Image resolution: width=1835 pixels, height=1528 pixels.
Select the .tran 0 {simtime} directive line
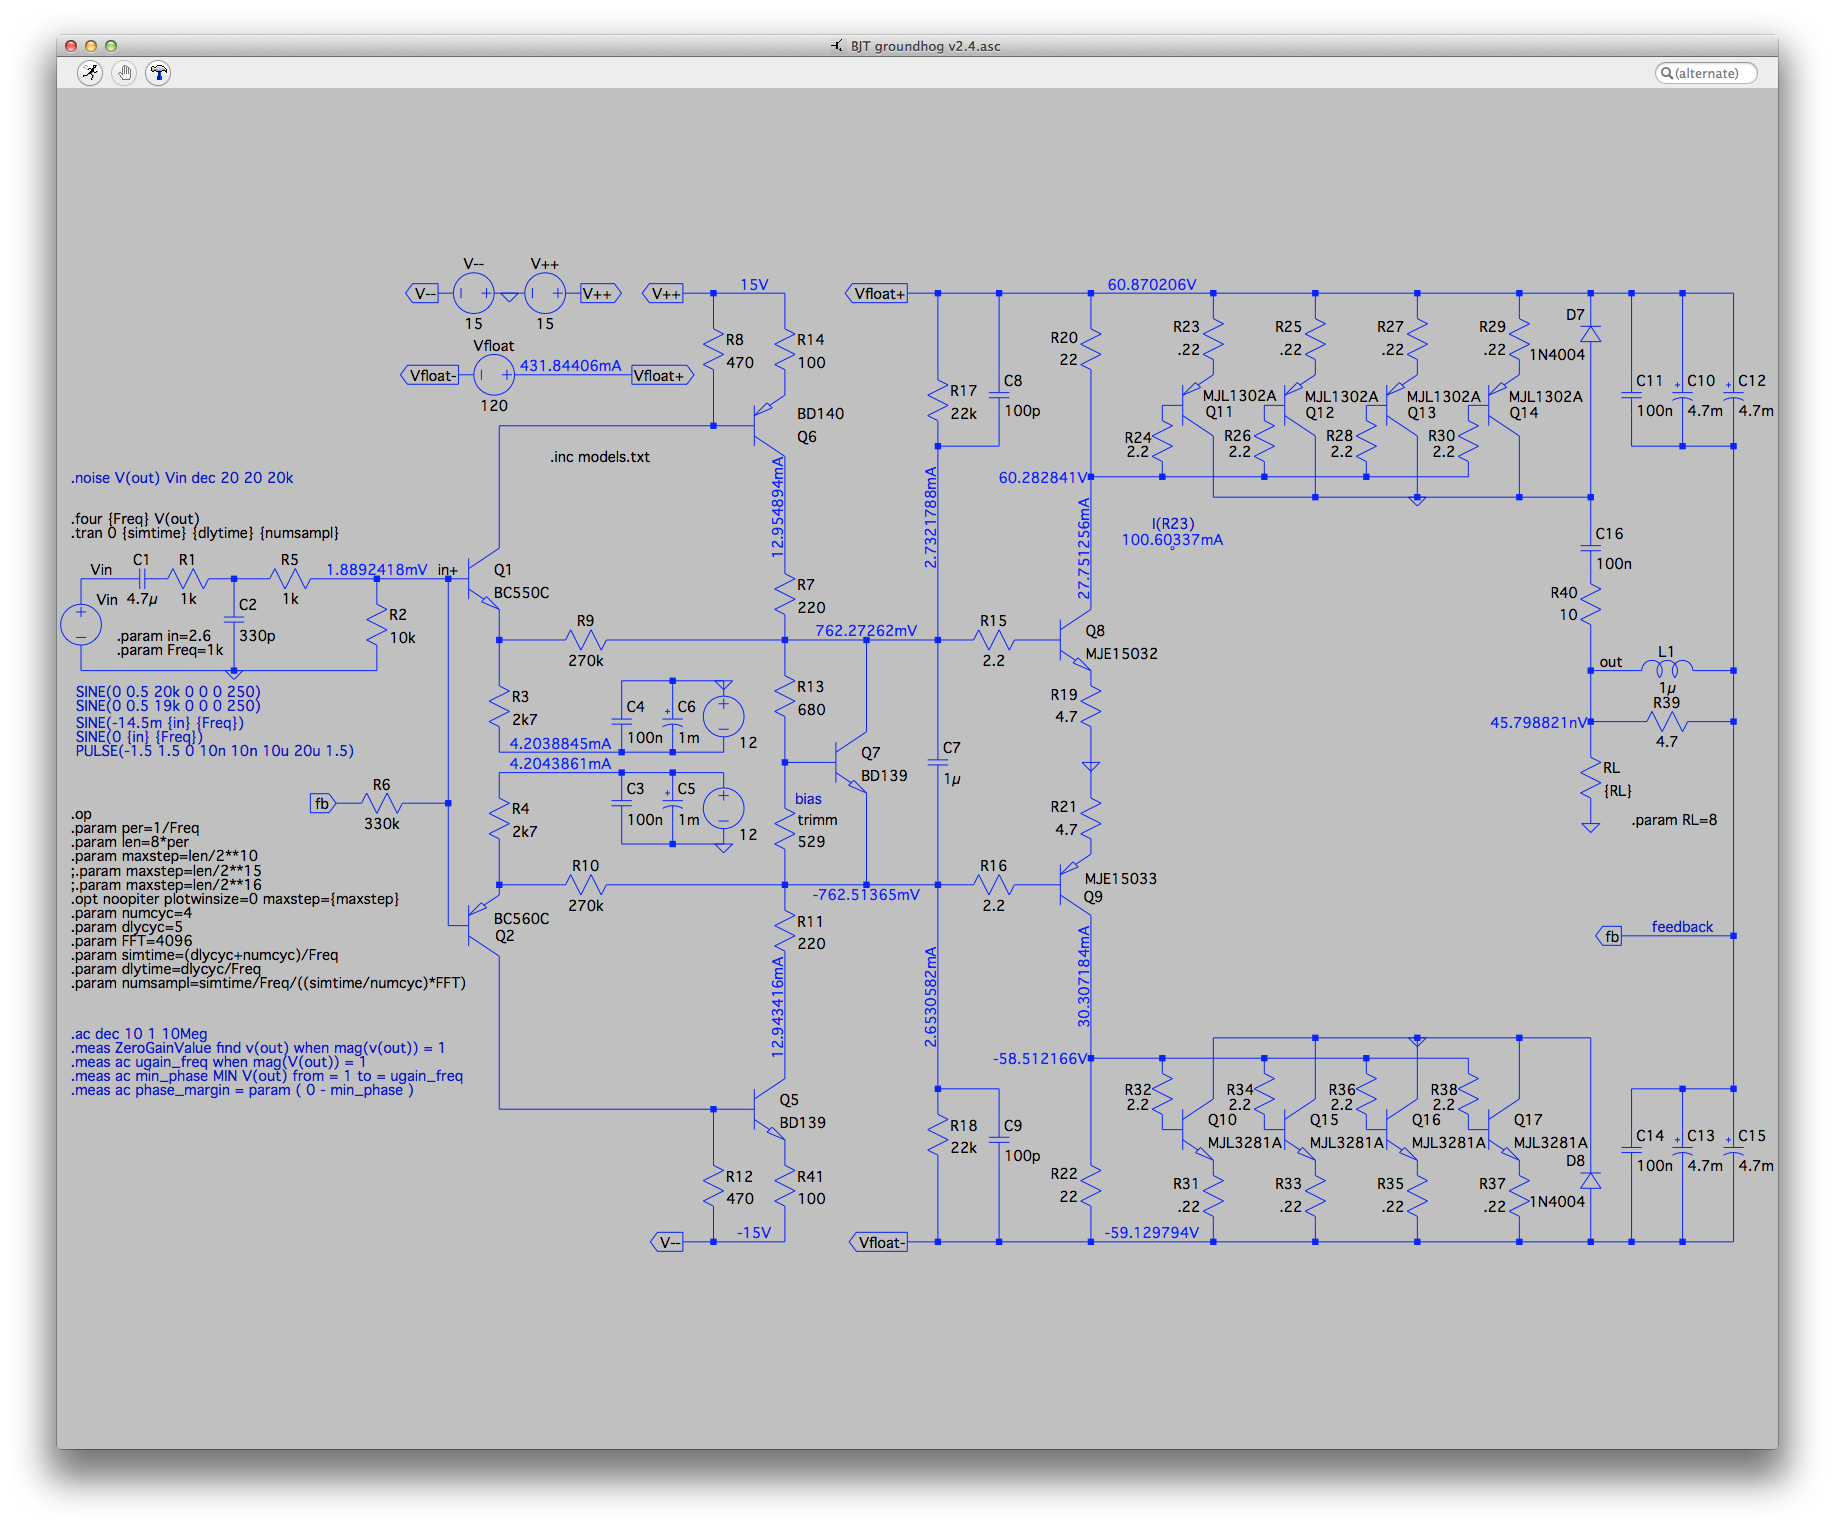[x=205, y=533]
